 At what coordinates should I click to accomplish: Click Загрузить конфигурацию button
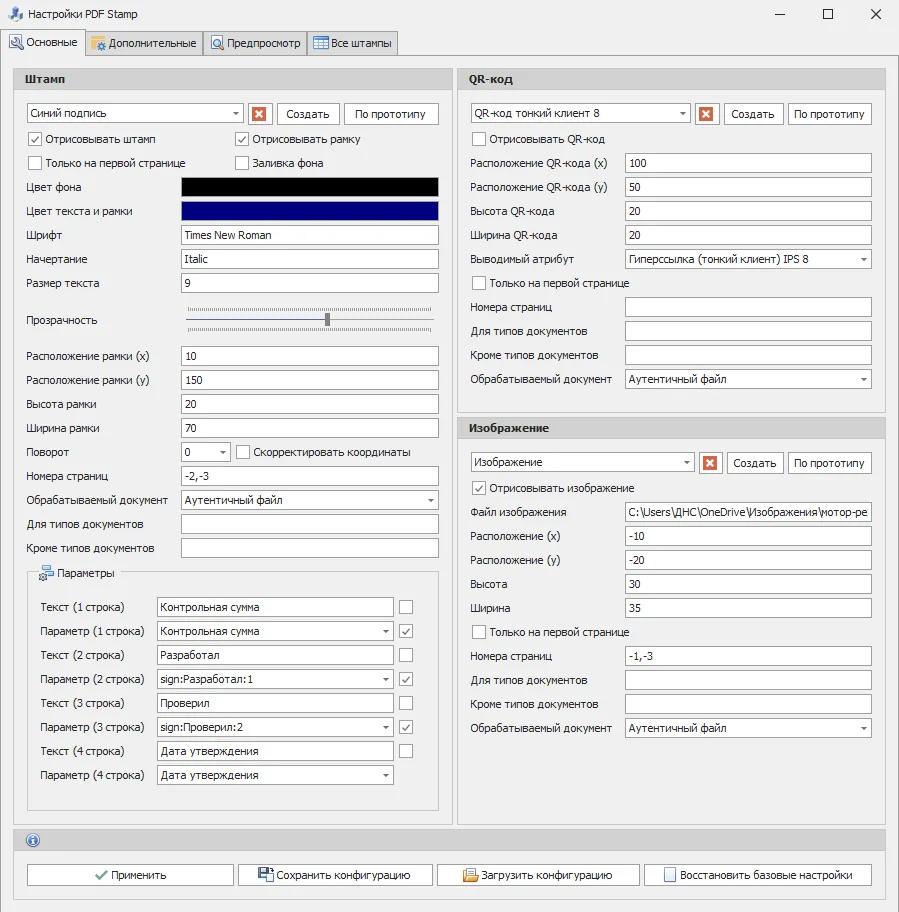coord(538,875)
